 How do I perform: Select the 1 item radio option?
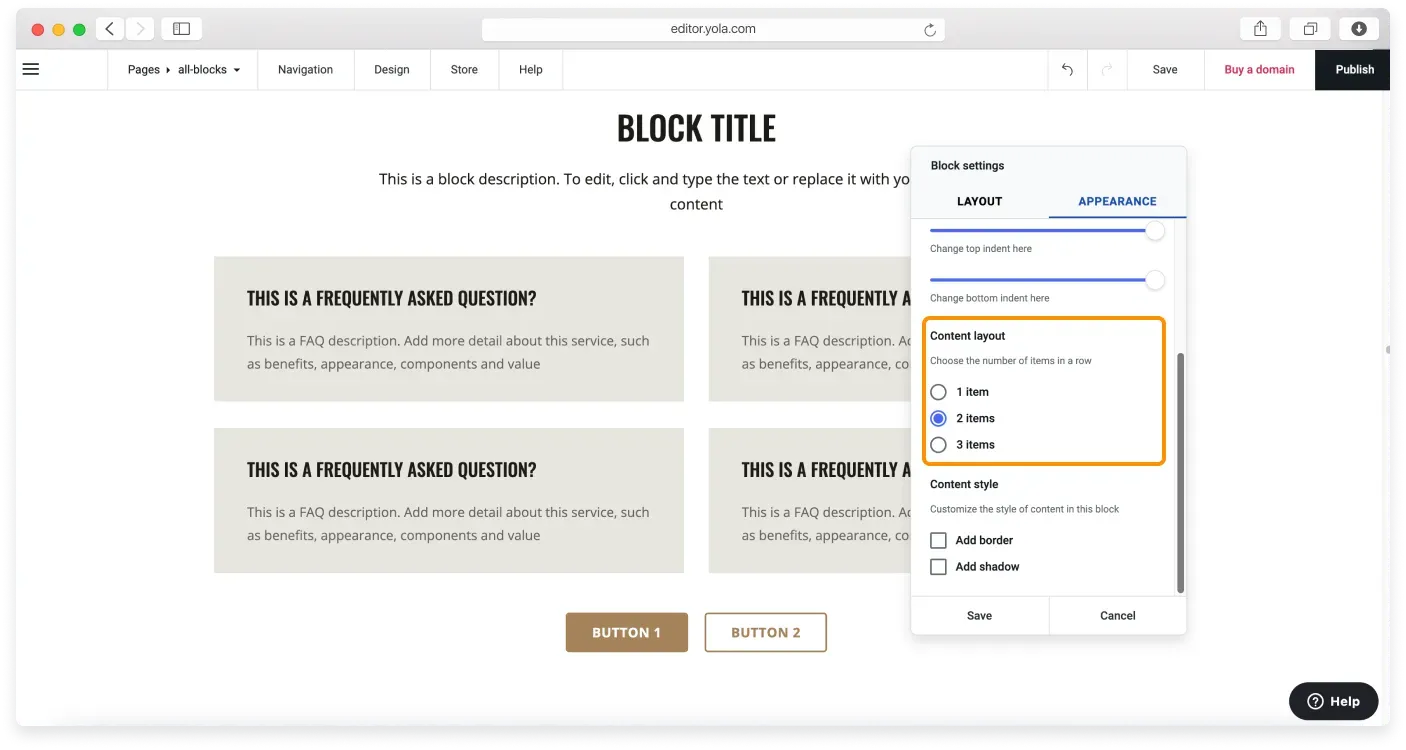(x=938, y=392)
